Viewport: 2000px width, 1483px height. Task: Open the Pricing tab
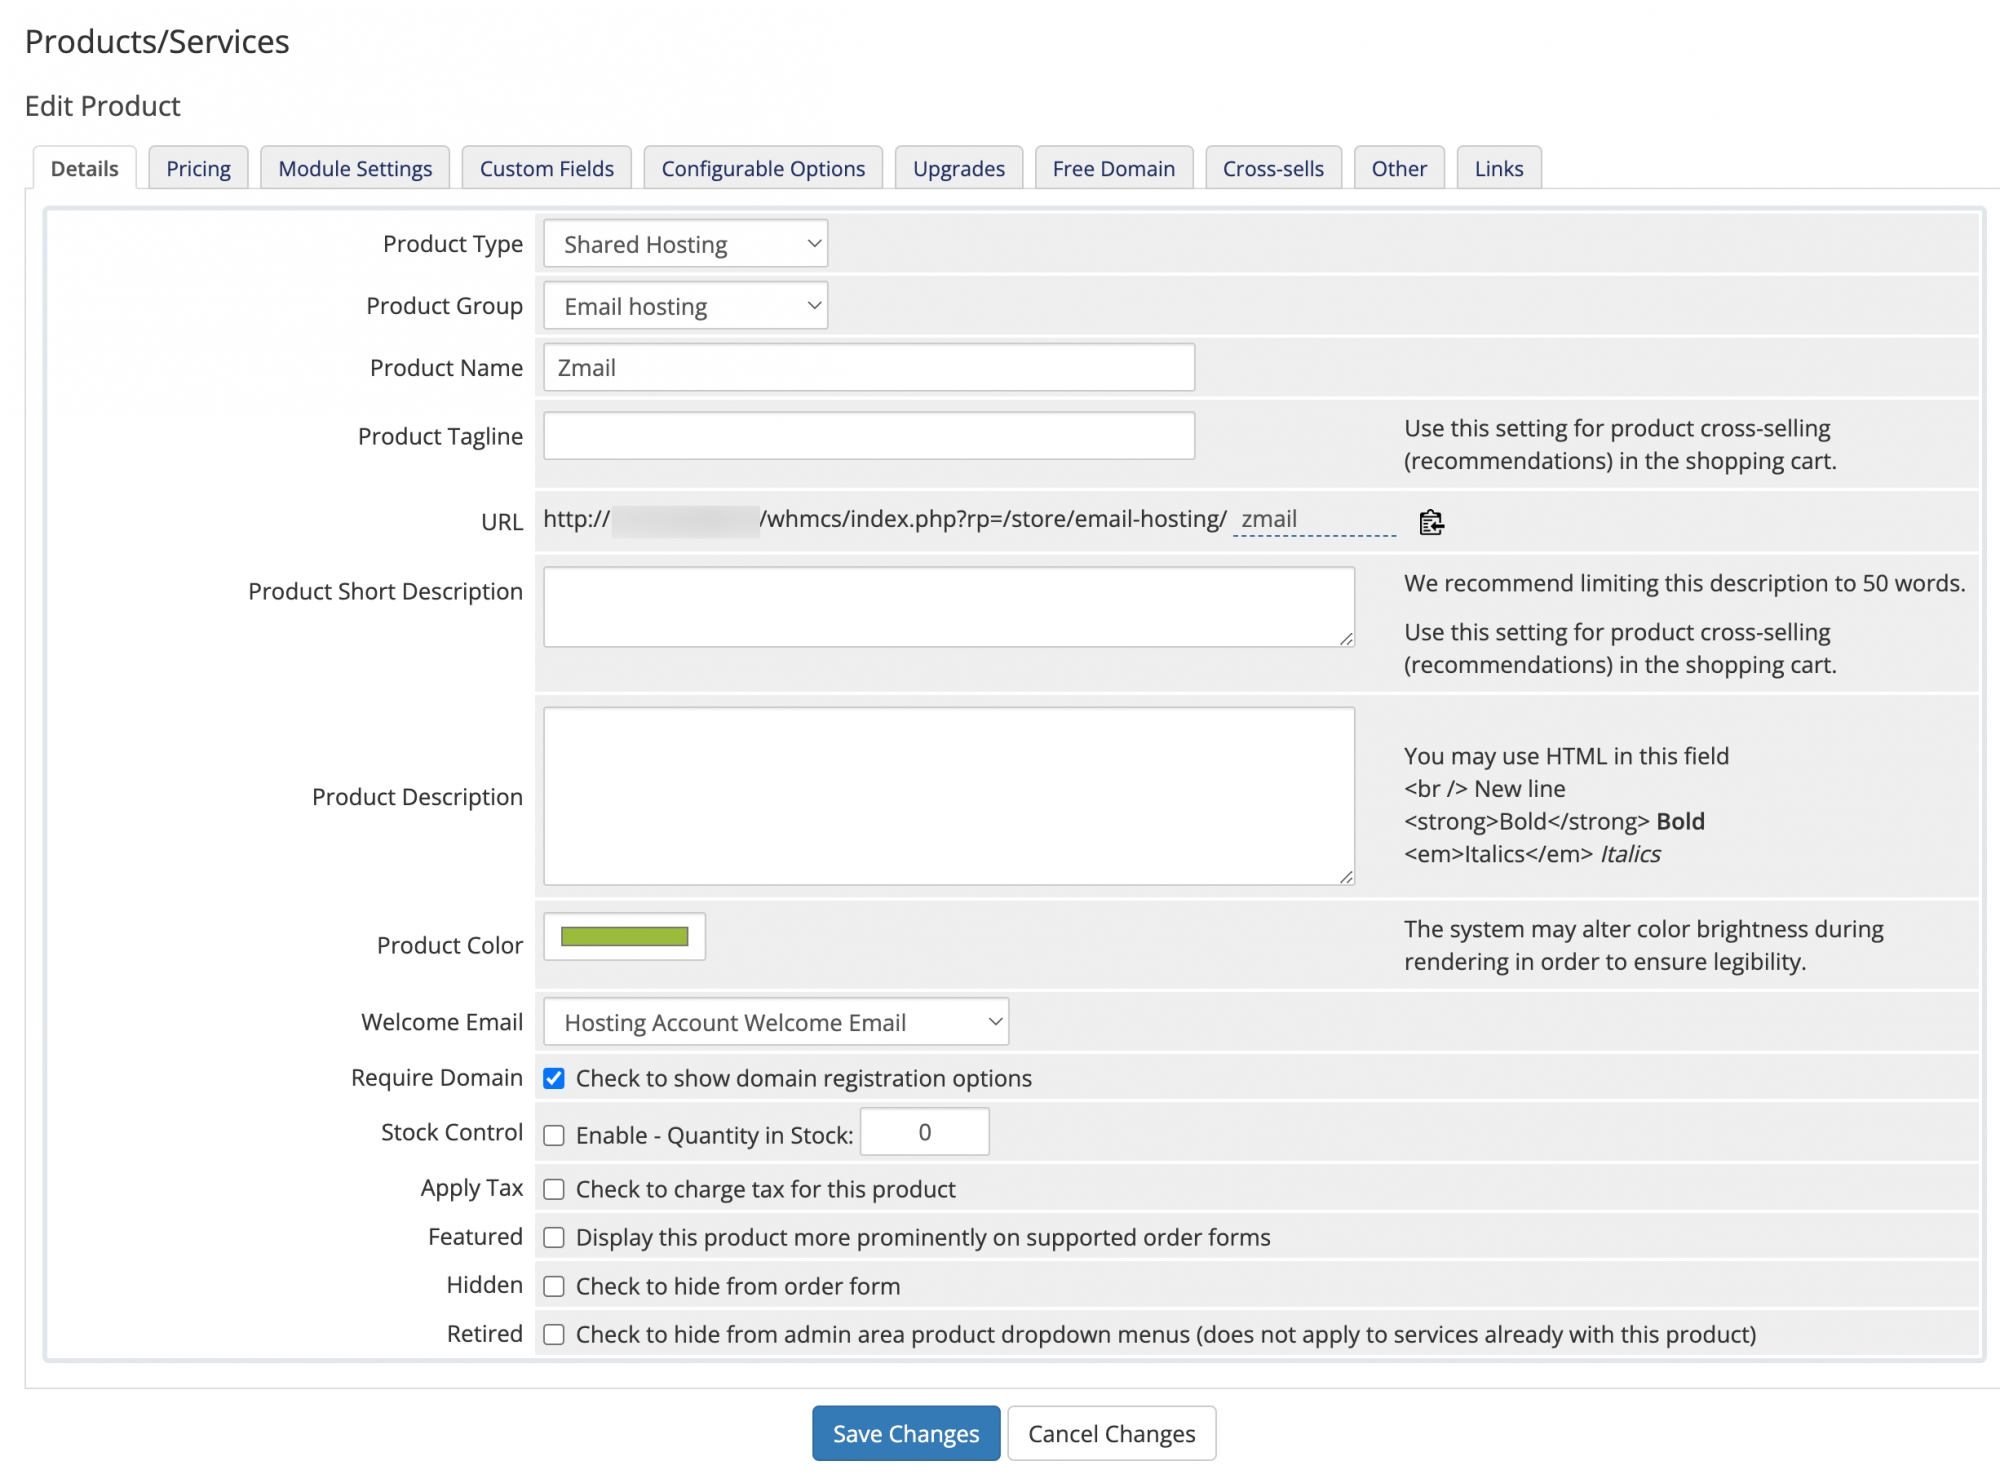pos(198,167)
